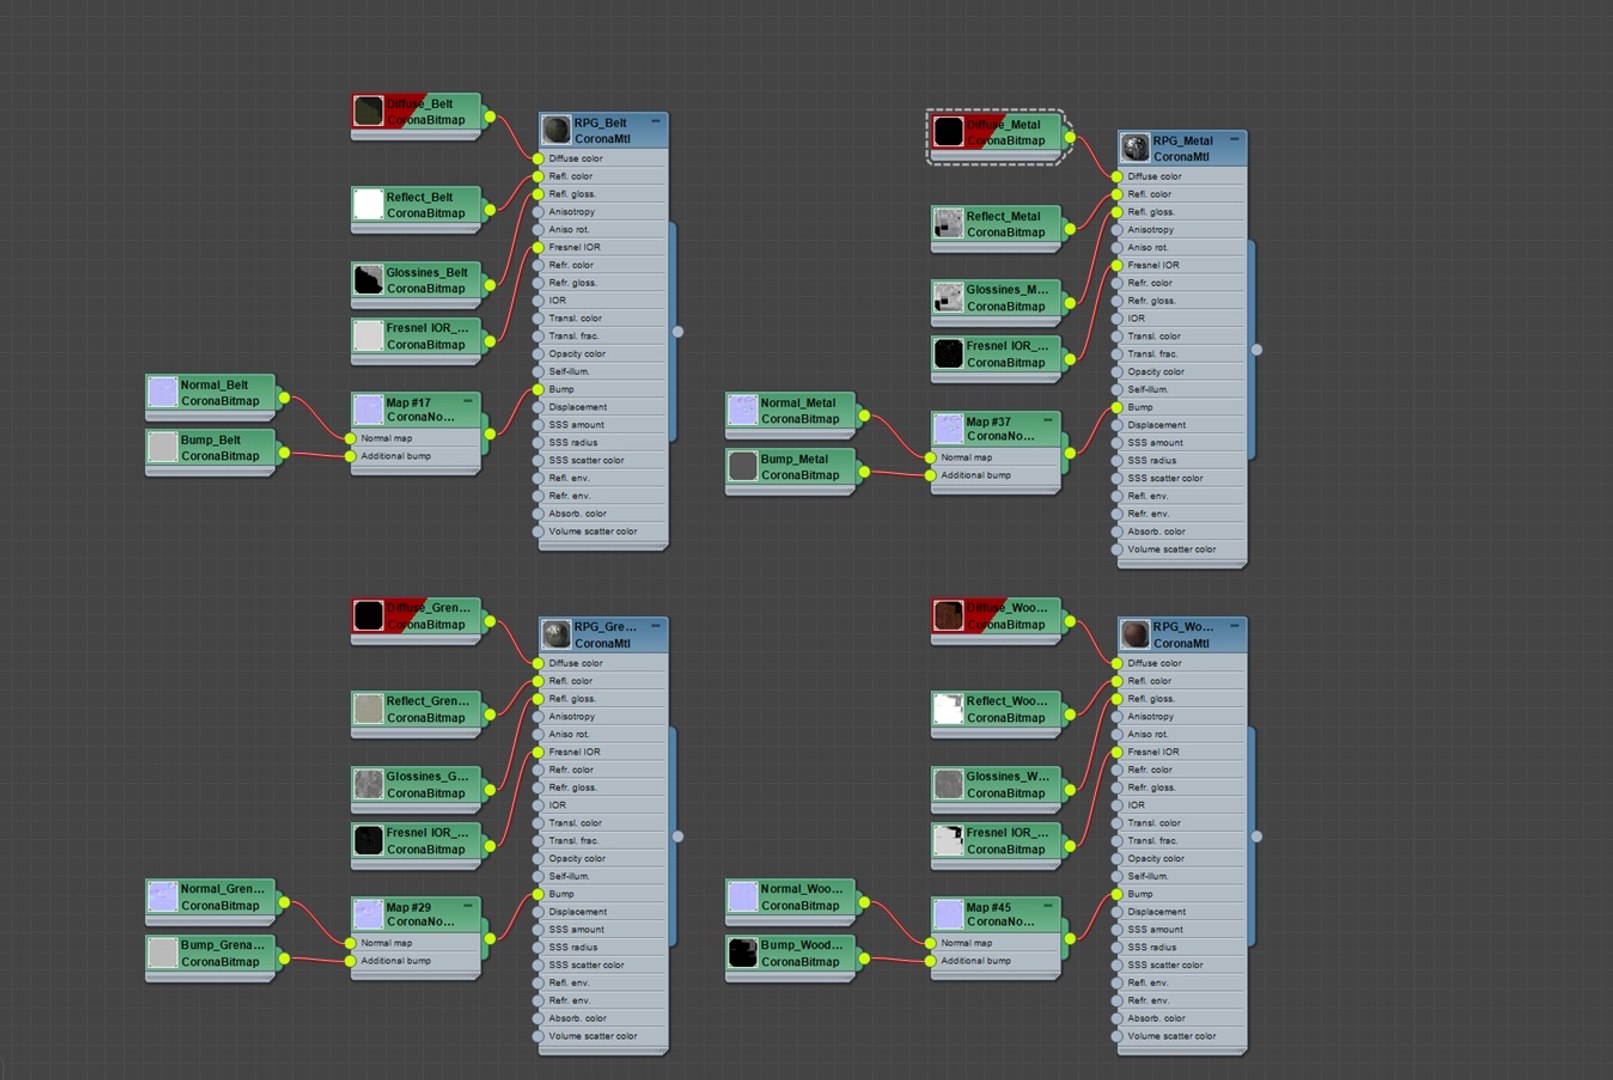Click the Diffuse_Belt bitmap thumbnail
This screenshot has height=1080, width=1613.
coord(369,111)
